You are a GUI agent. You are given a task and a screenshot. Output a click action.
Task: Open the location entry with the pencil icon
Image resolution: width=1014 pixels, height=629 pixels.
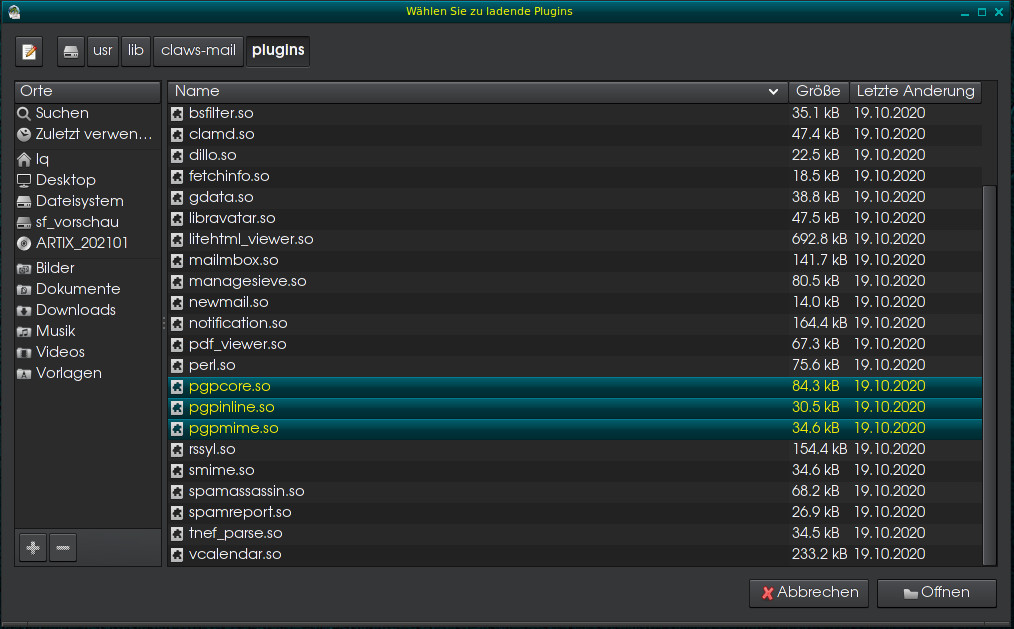click(x=29, y=51)
